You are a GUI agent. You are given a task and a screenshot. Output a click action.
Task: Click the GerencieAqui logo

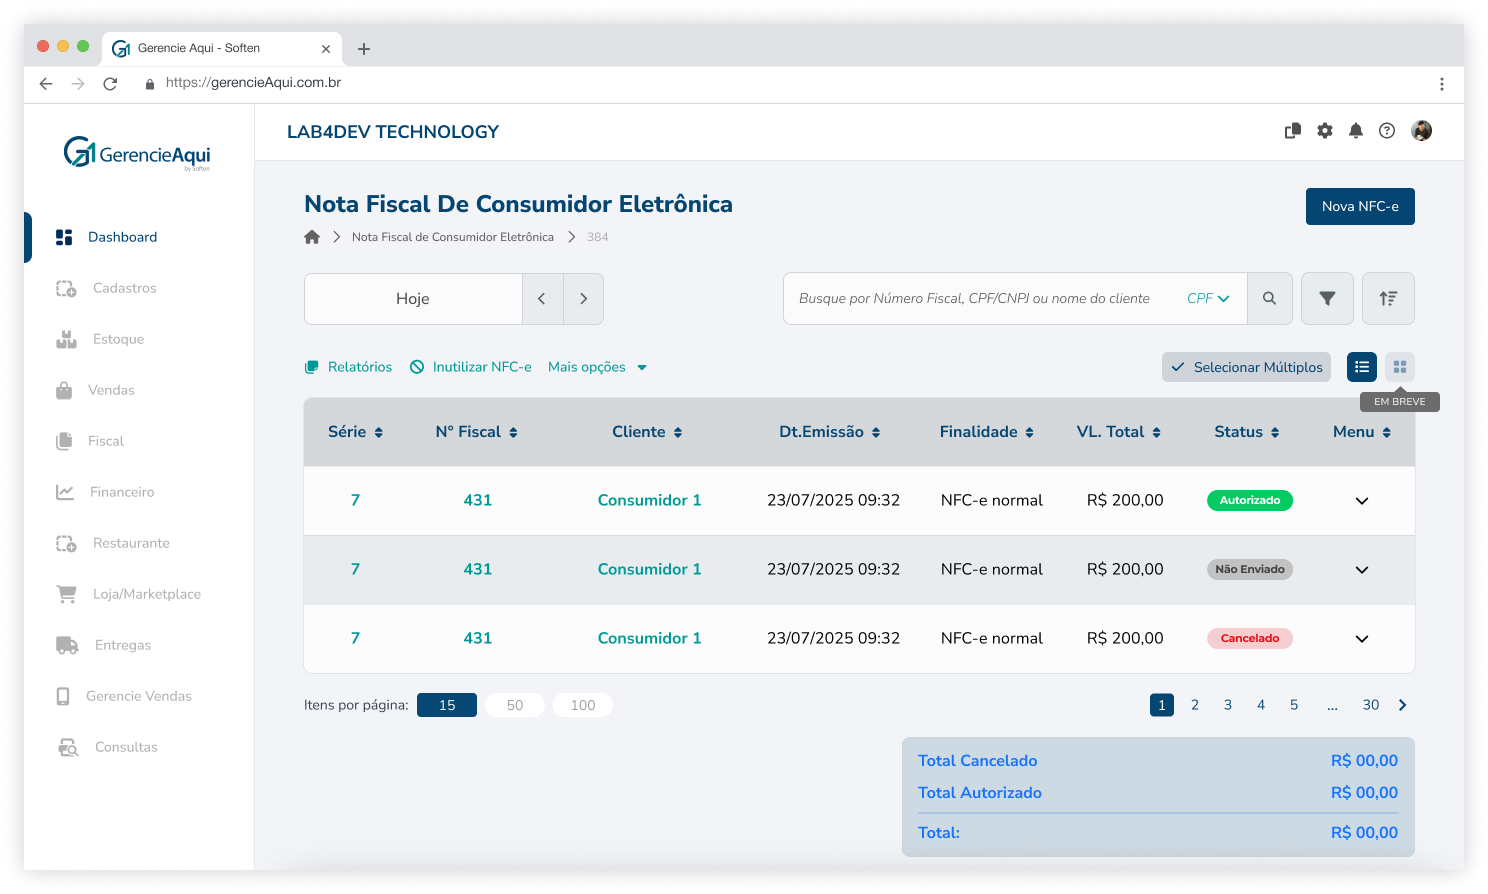[137, 154]
